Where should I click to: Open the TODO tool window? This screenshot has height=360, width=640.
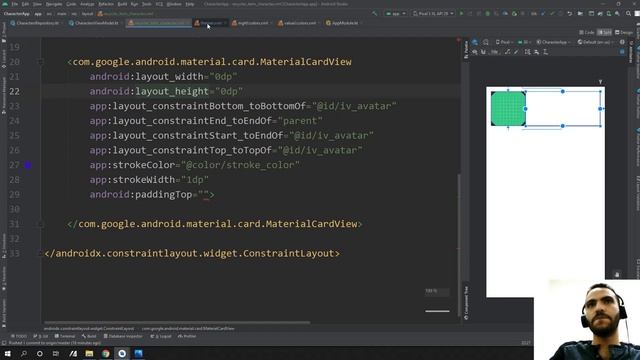pyautogui.click(x=19, y=336)
